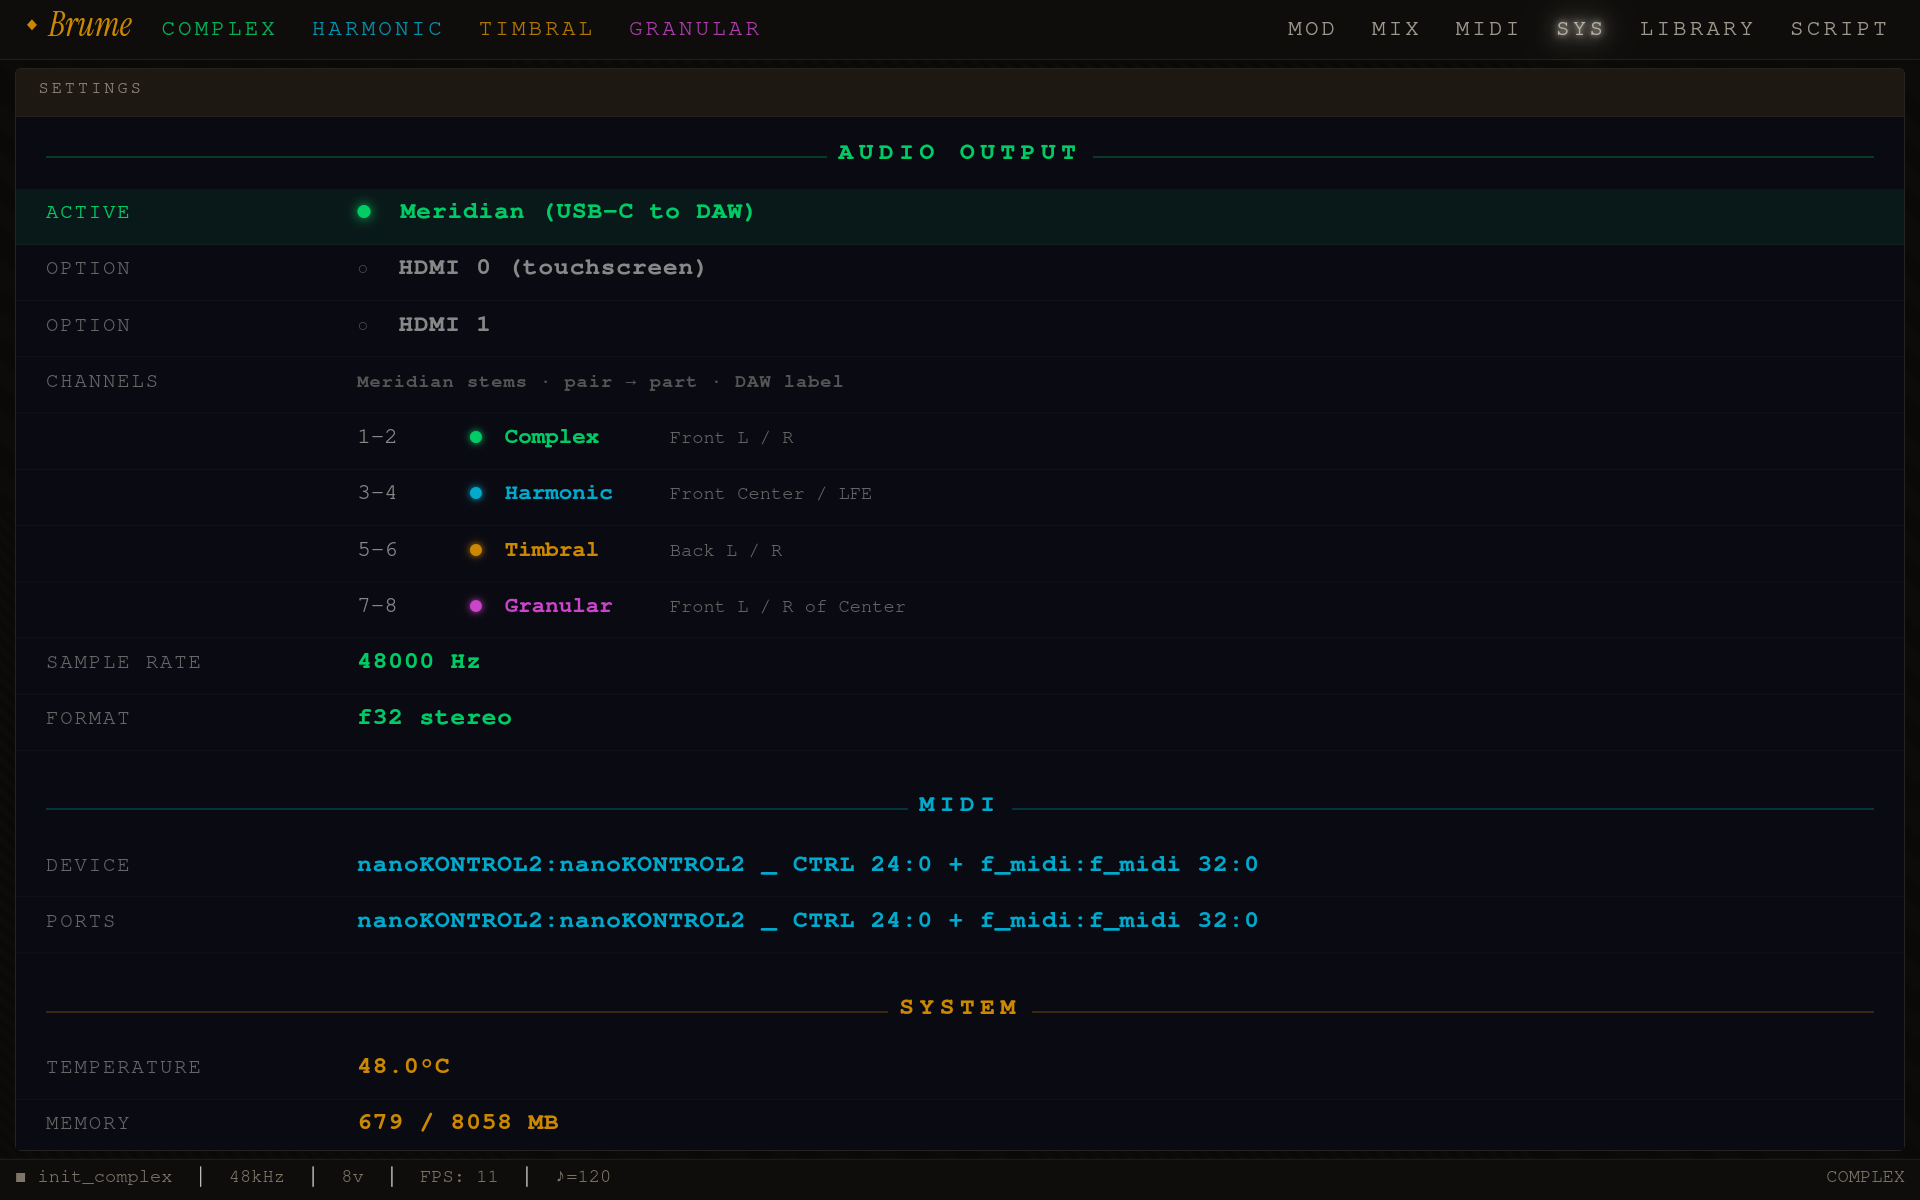Image resolution: width=1920 pixels, height=1200 pixels.
Task: Click the Granular channel color dot
Action: 476,605
